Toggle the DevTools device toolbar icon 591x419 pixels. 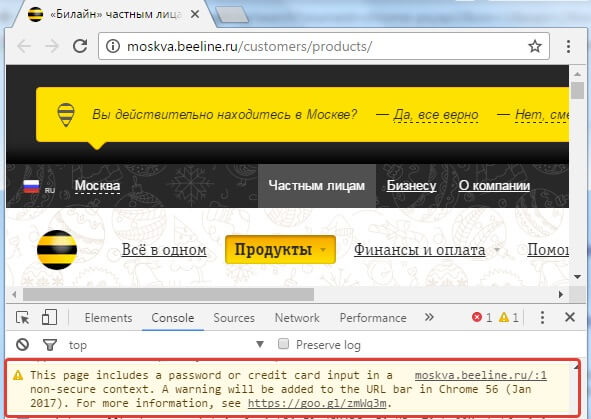coord(49,317)
